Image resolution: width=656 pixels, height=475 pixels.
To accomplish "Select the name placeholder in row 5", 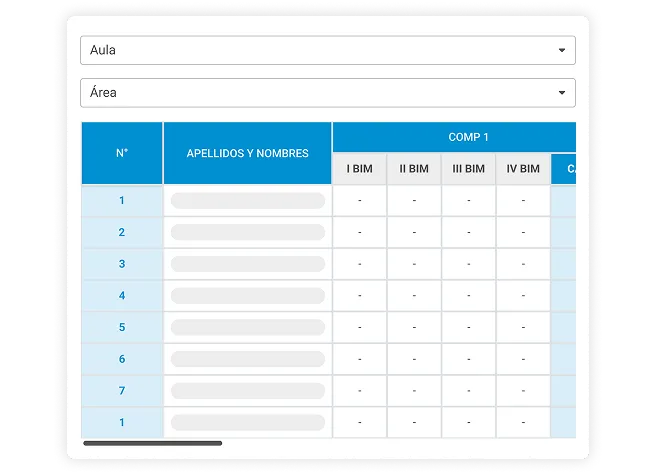I will point(248,327).
